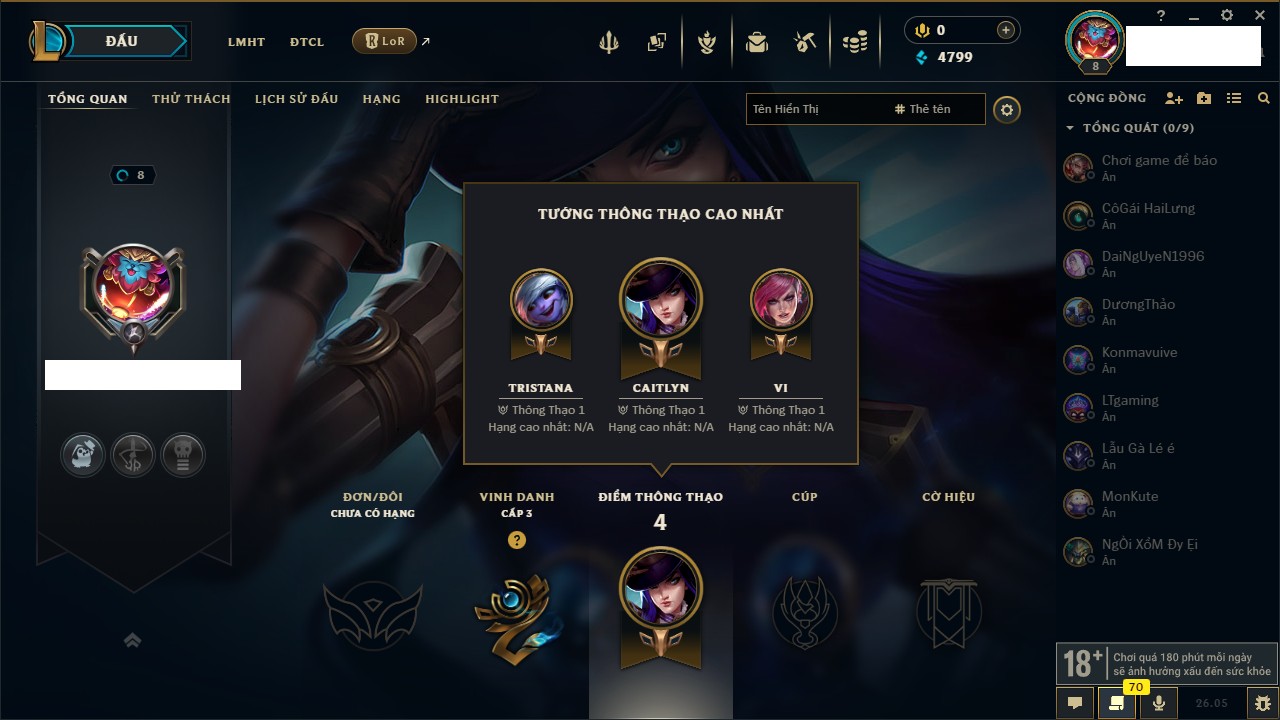Click the new folder icon in social panel
Screen dimensions: 1280x720
(1204, 98)
